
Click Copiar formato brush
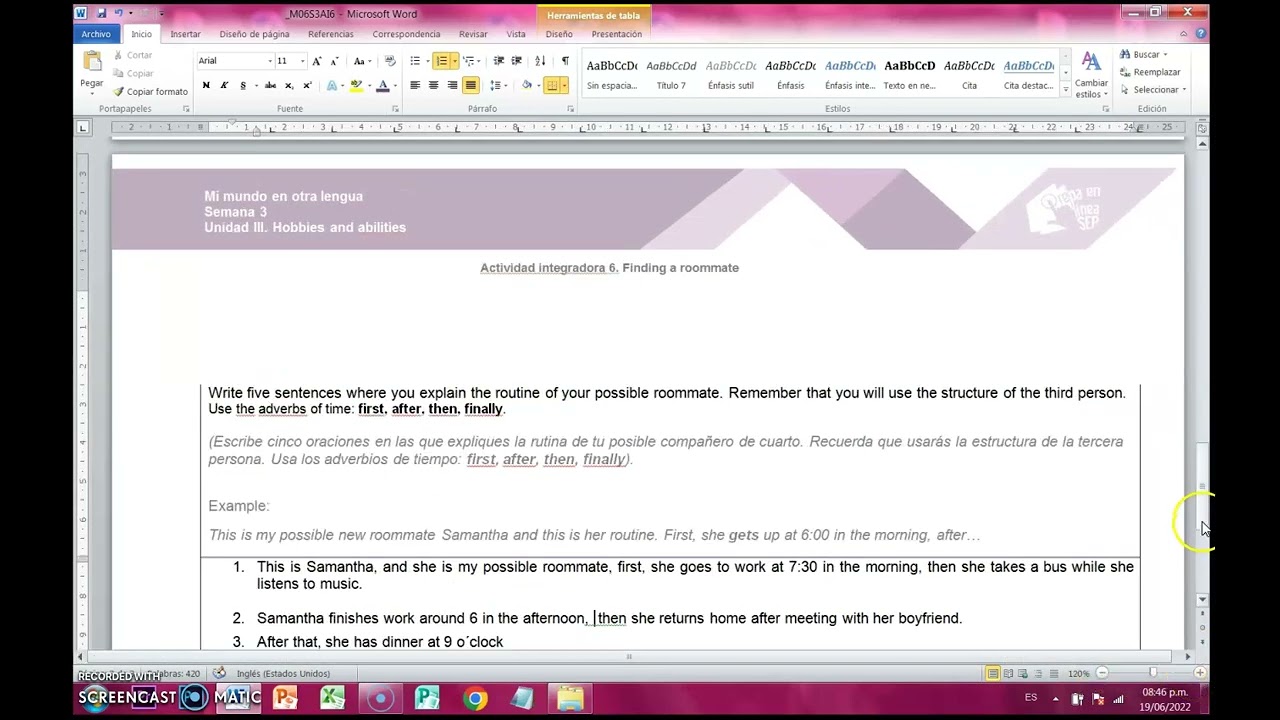(x=150, y=91)
